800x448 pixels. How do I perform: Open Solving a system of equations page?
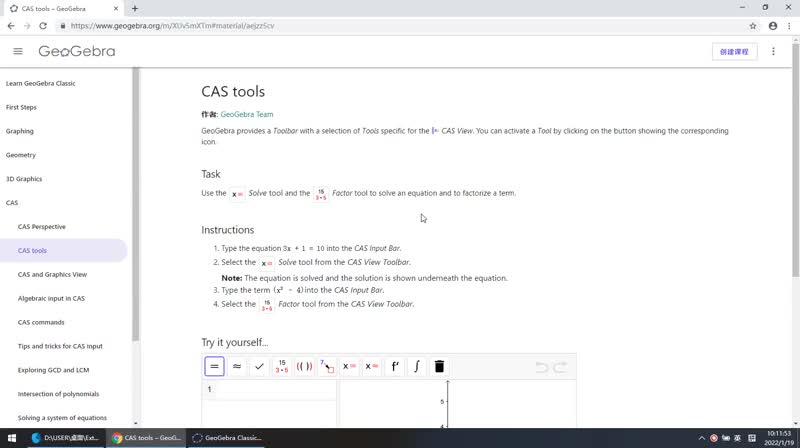coord(62,418)
